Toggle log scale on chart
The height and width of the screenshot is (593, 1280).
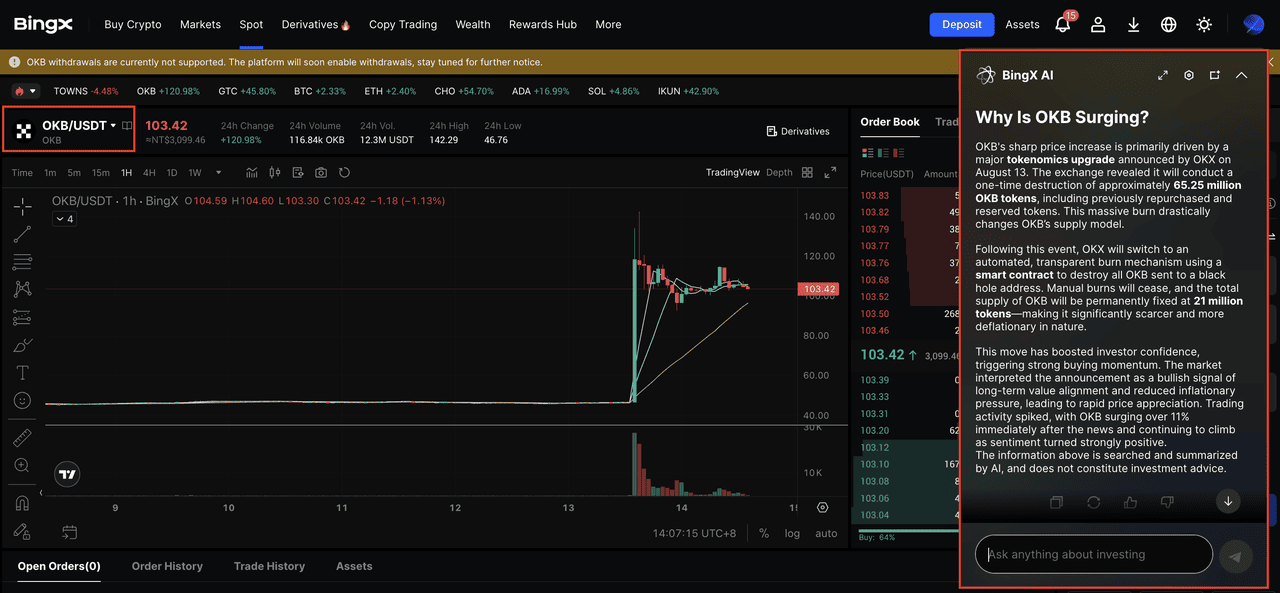click(792, 533)
